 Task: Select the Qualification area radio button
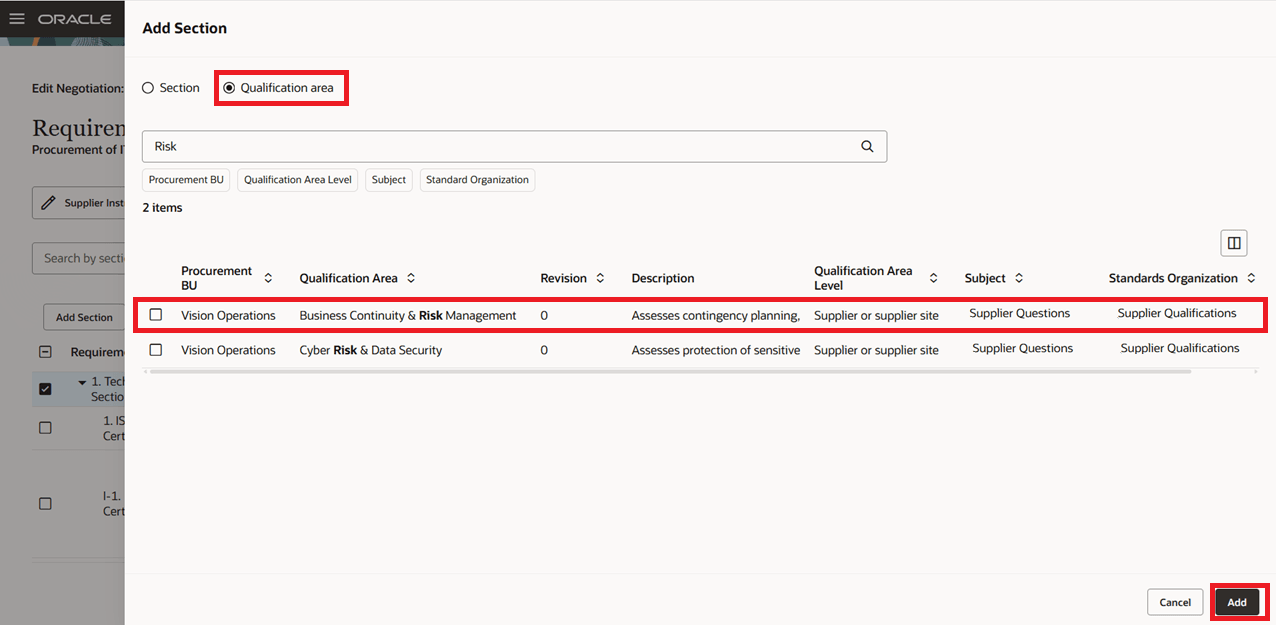(229, 88)
